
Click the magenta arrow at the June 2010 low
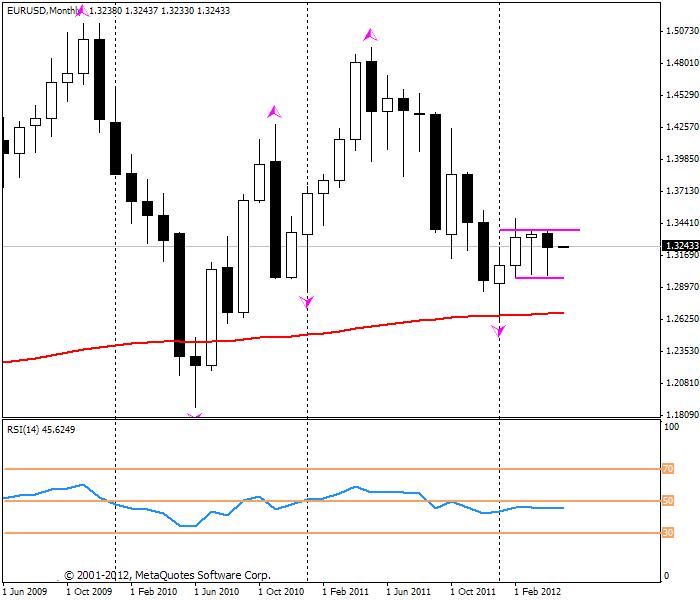[x=195, y=415]
